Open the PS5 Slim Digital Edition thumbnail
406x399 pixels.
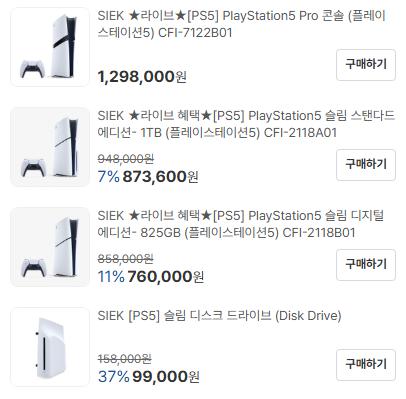(x=50, y=247)
